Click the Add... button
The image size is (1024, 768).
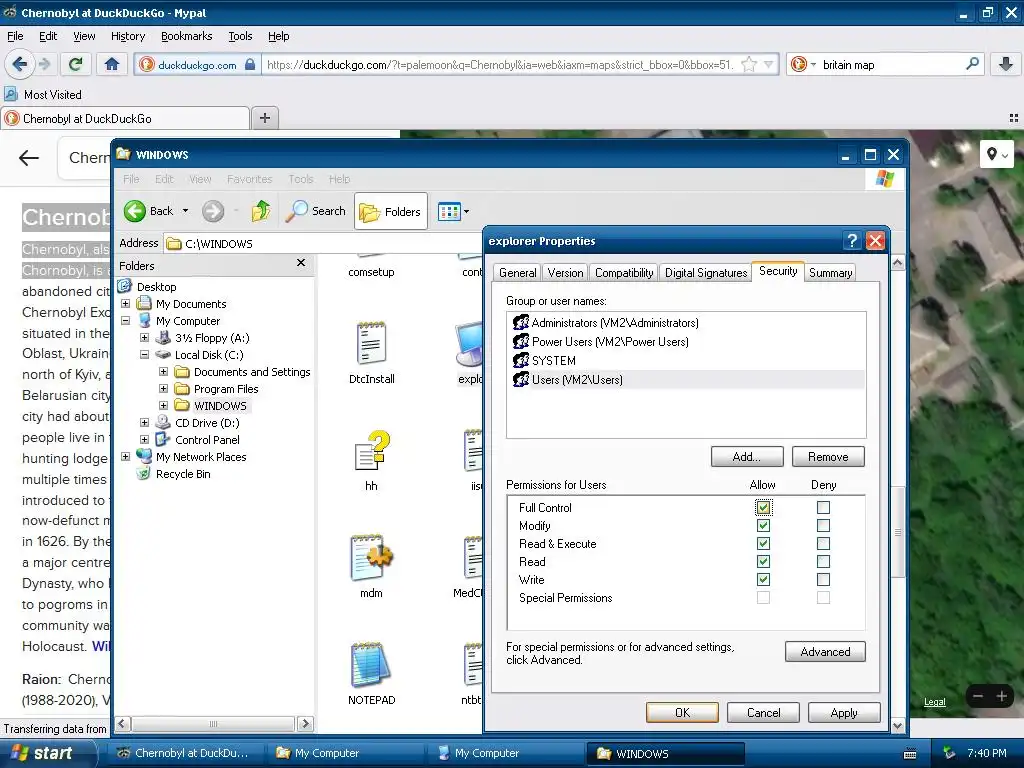coord(746,456)
